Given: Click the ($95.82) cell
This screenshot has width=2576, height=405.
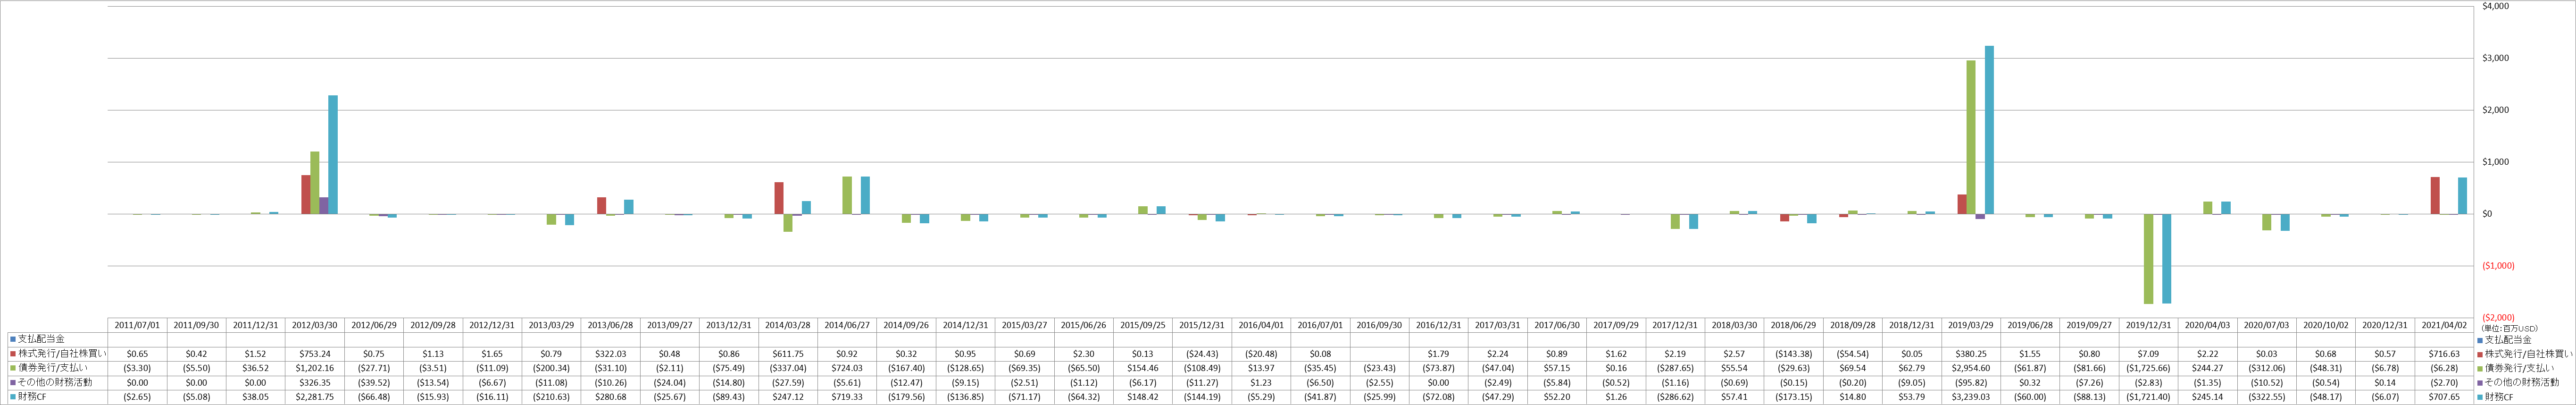Looking at the screenshot, I should pos(1971,382).
